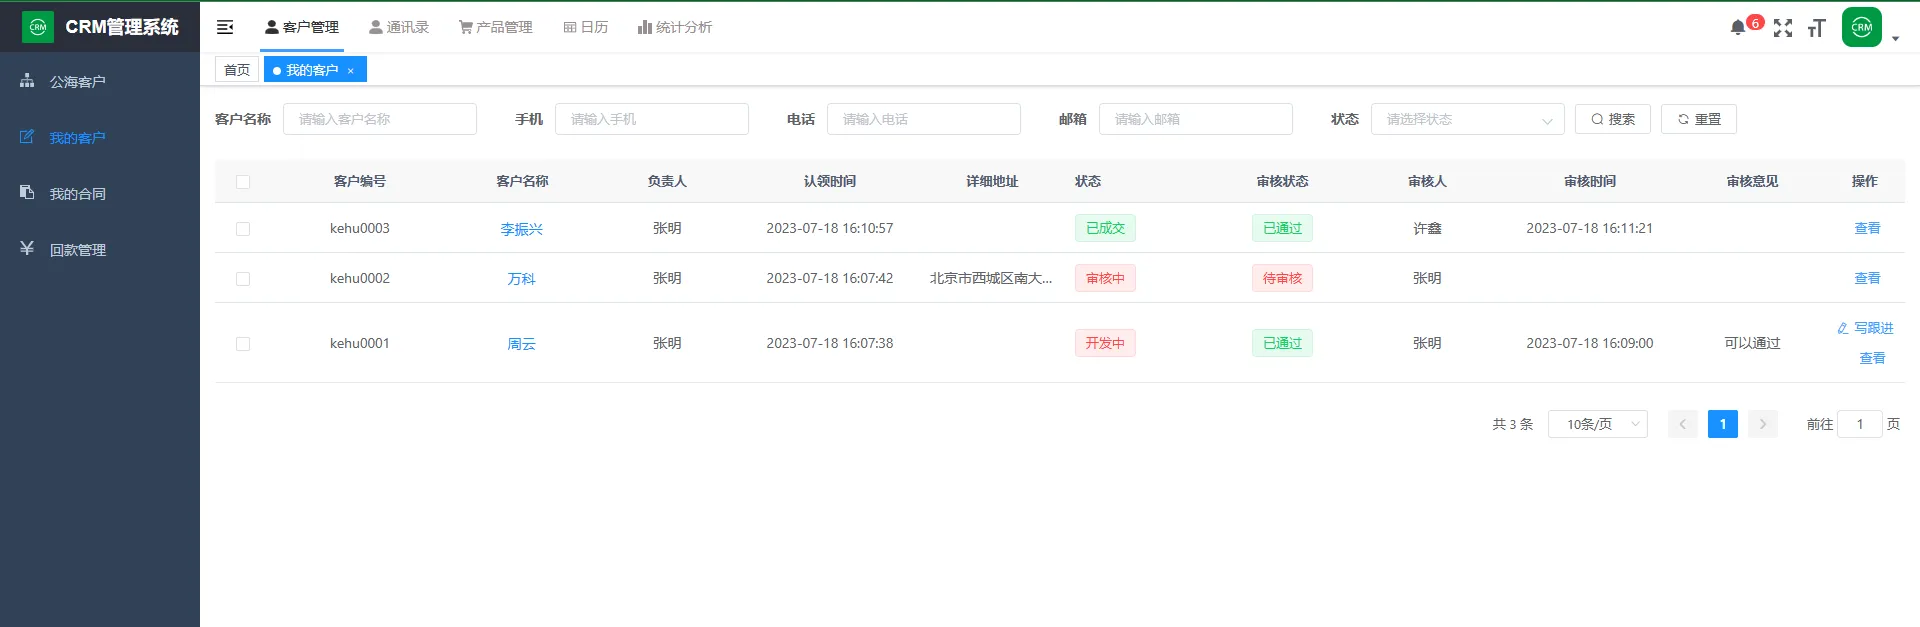The height and width of the screenshot is (627, 1920).
Task: Click the 搜索 button
Action: 1613,119
